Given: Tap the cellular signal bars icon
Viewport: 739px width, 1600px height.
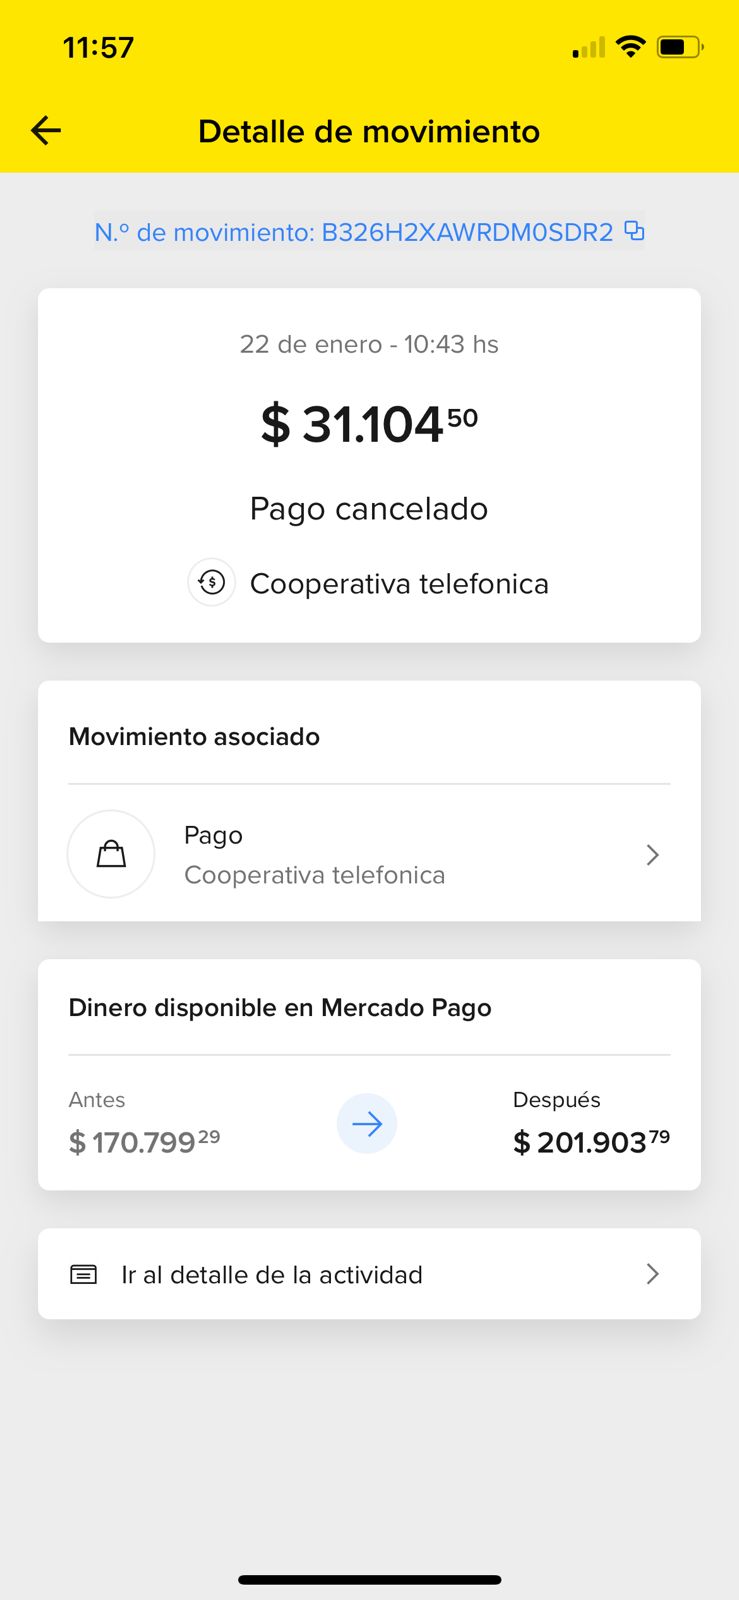Looking at the screenshot, I should [589, 47].
